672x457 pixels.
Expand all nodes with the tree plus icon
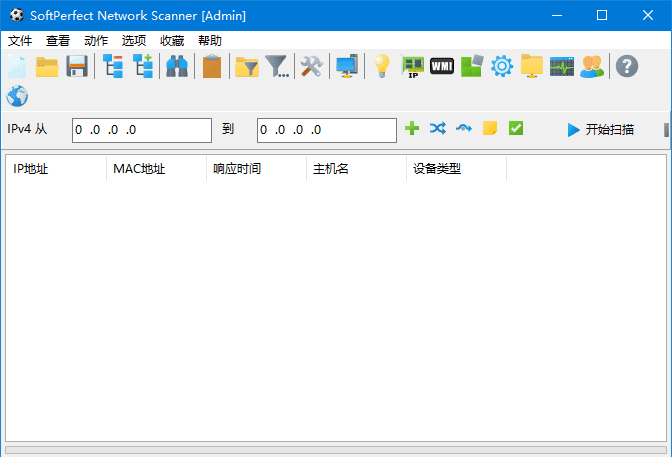click(143, 66)
